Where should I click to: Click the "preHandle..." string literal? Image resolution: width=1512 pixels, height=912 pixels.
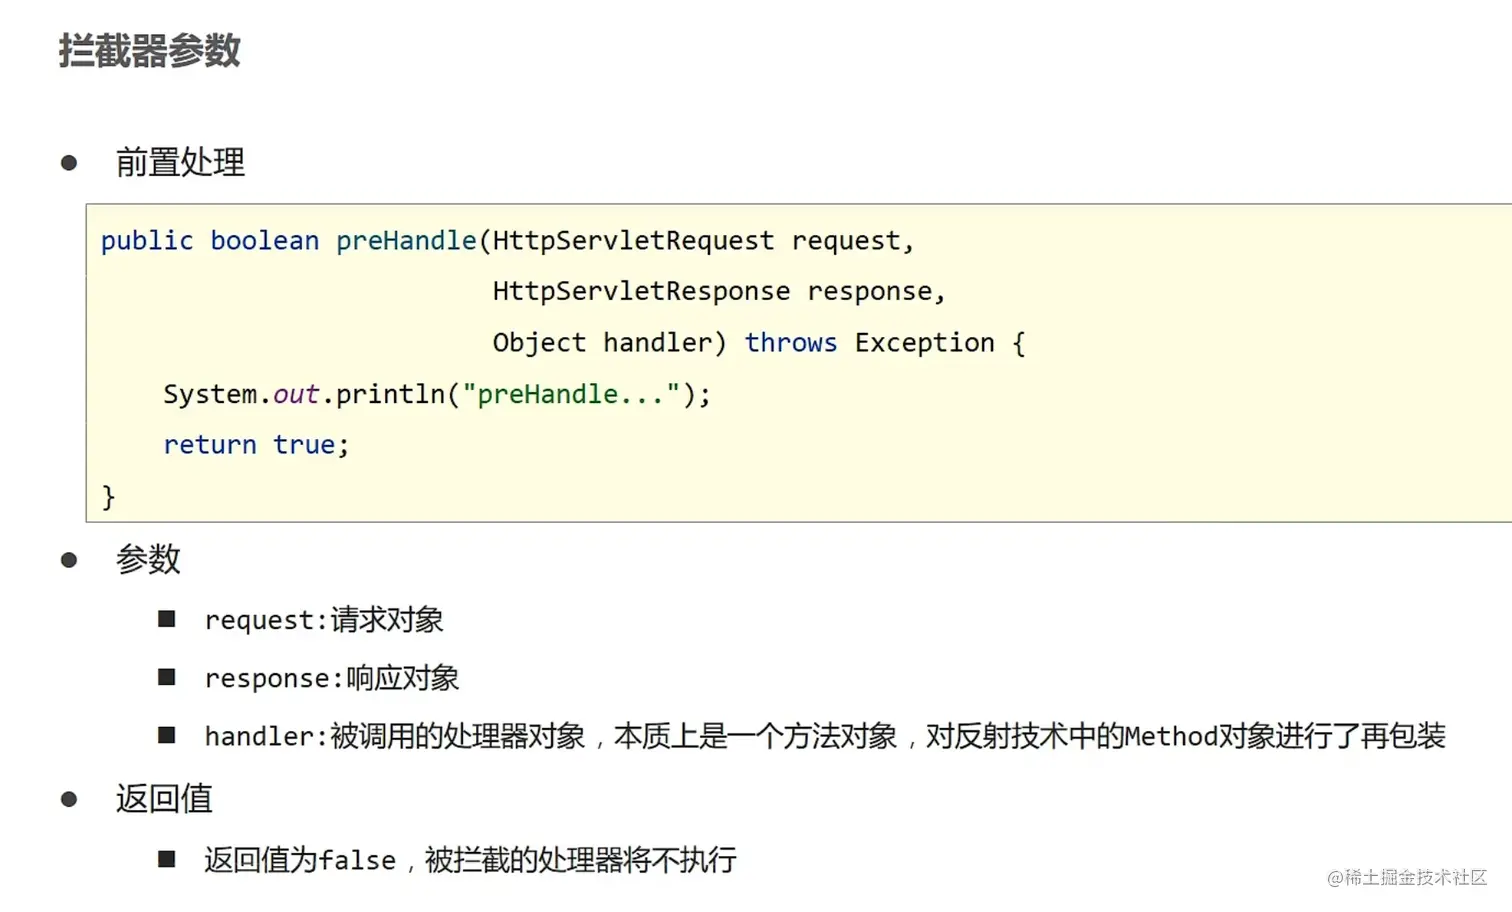[571, 394]
